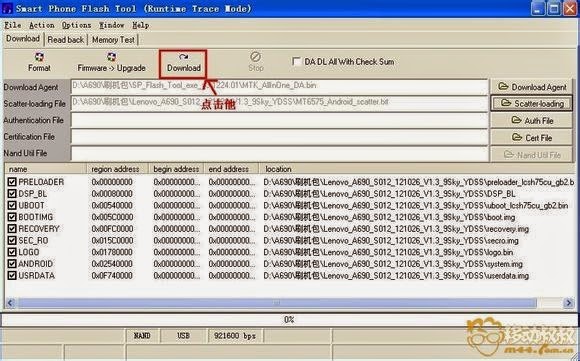This screenshot has width=580, height=361.
Task: Uncheck the SEC_RO partition
Action: 12,240
